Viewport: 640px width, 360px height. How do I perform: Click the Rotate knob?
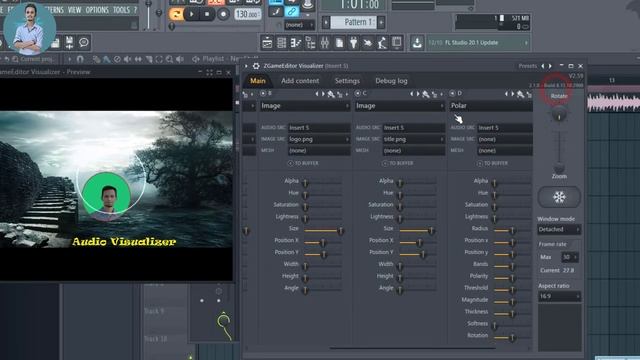click(559, 115)
